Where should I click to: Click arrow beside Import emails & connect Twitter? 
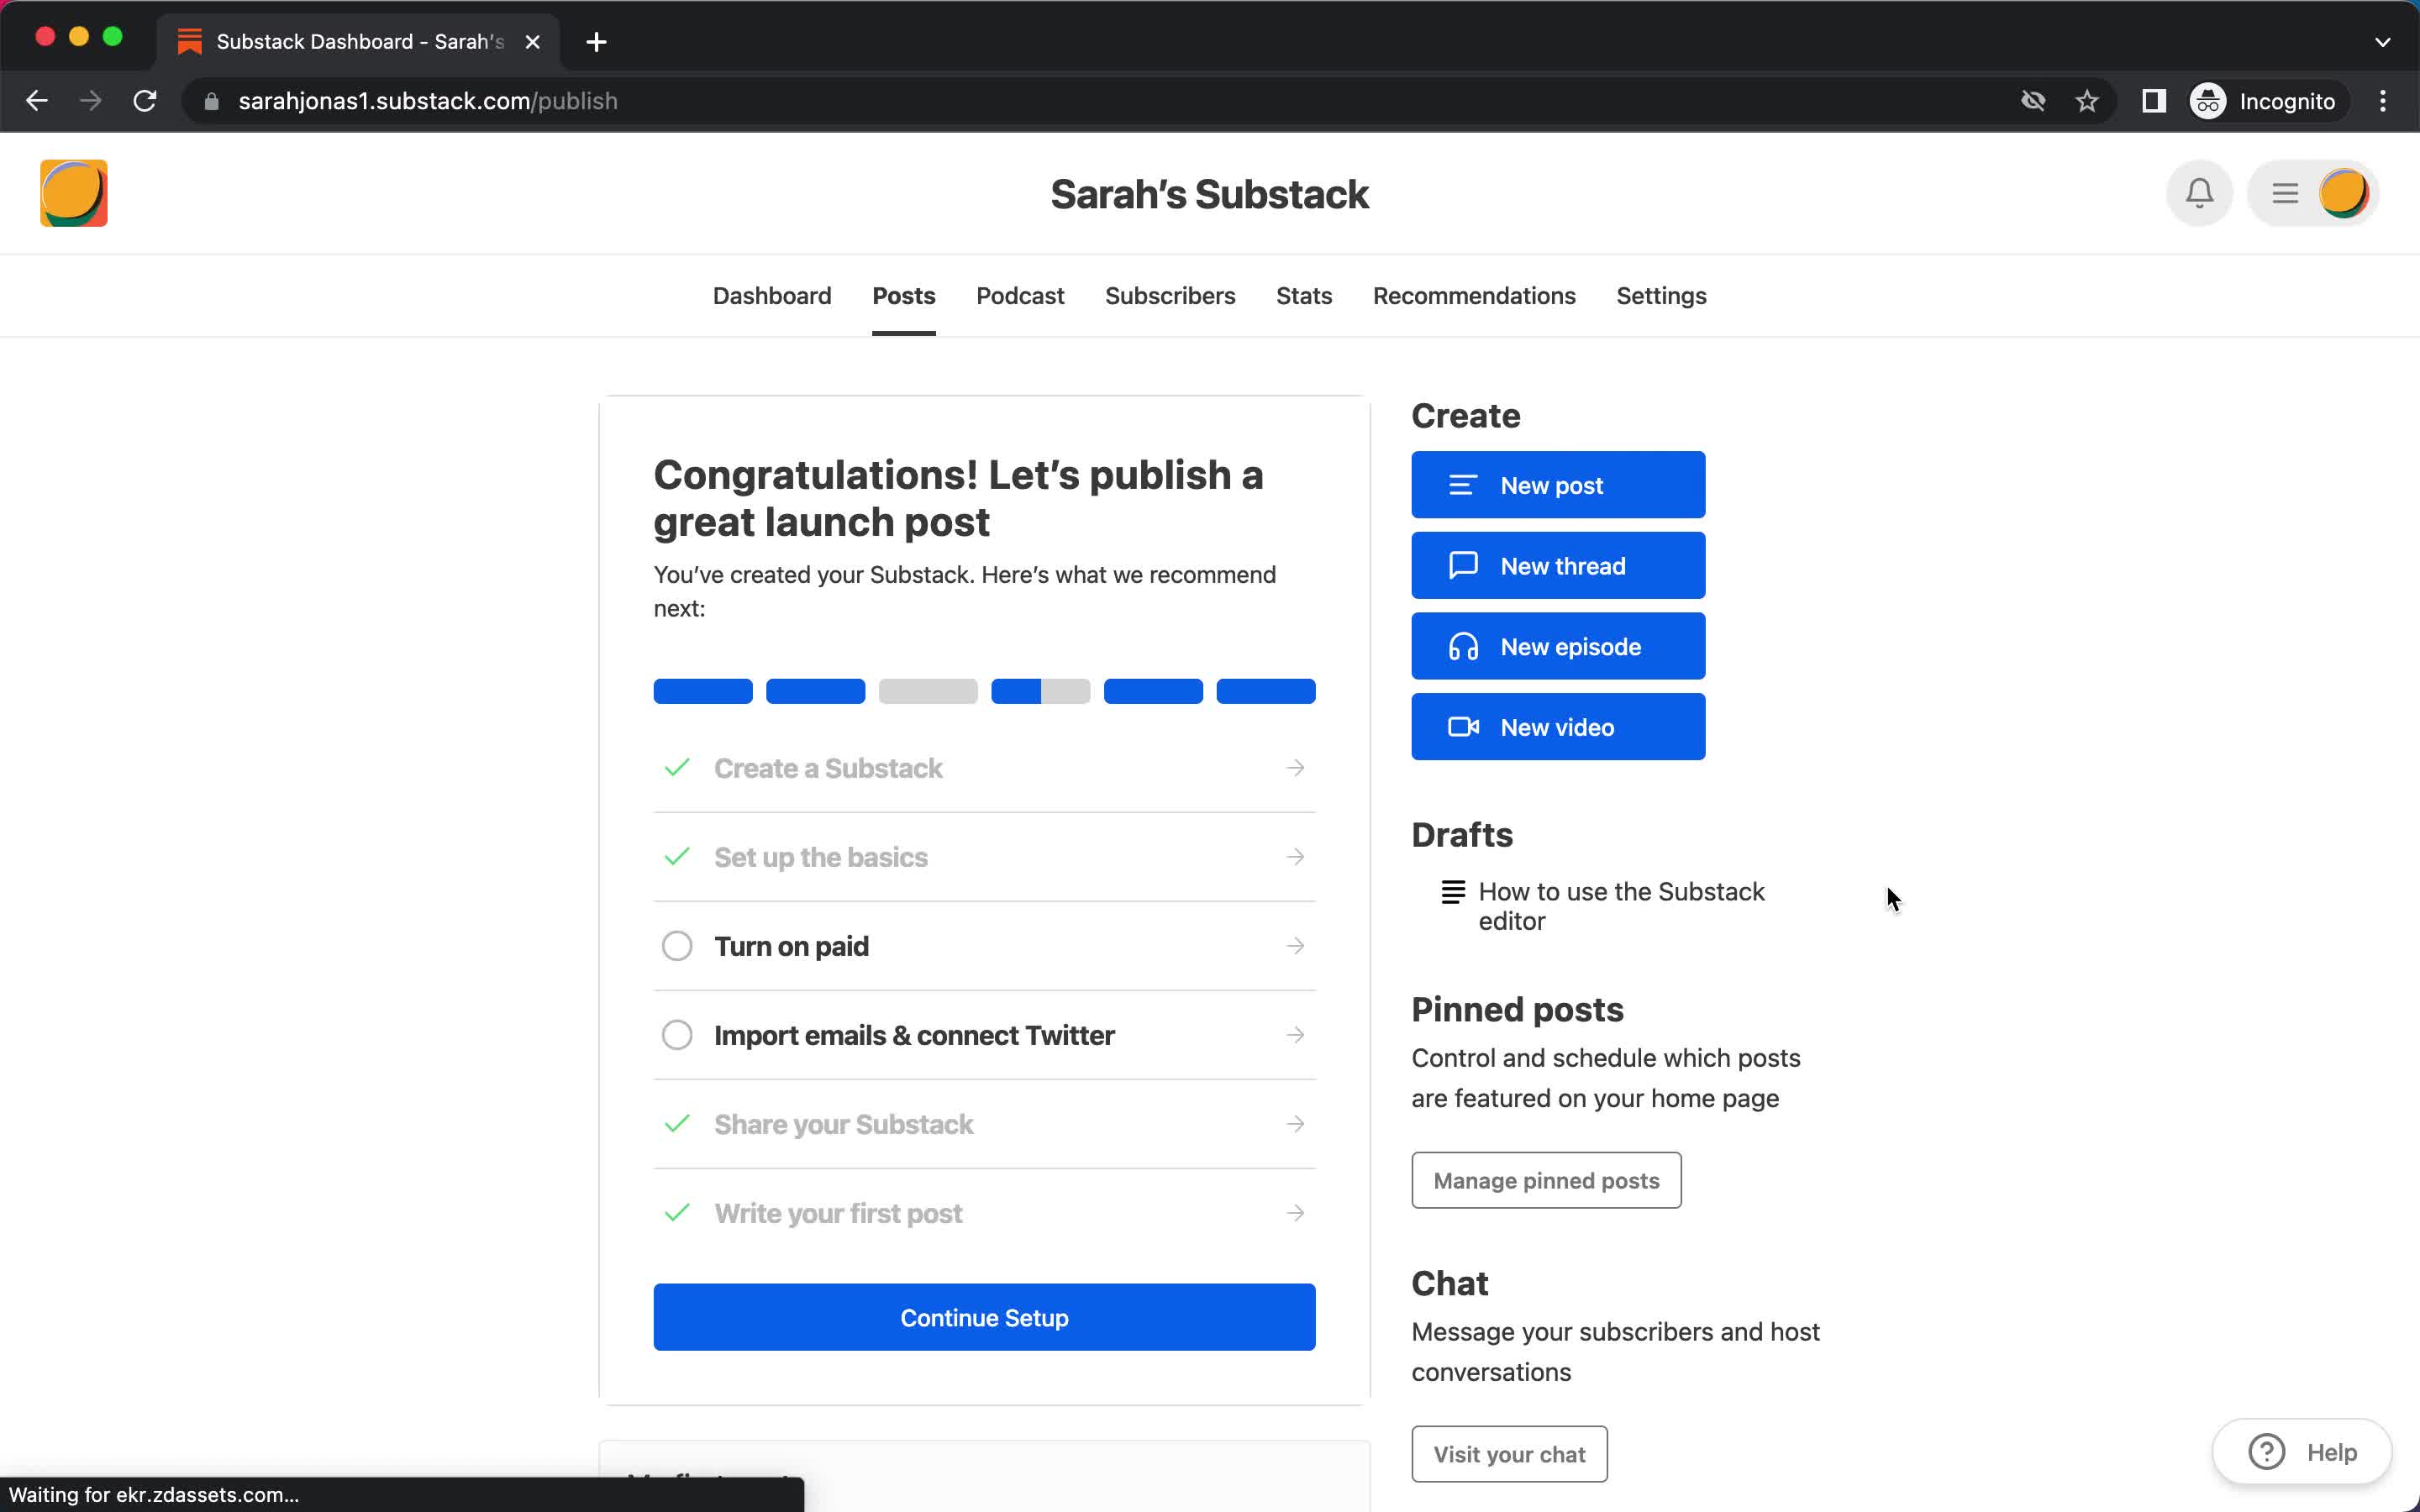coord(1295,1035)
